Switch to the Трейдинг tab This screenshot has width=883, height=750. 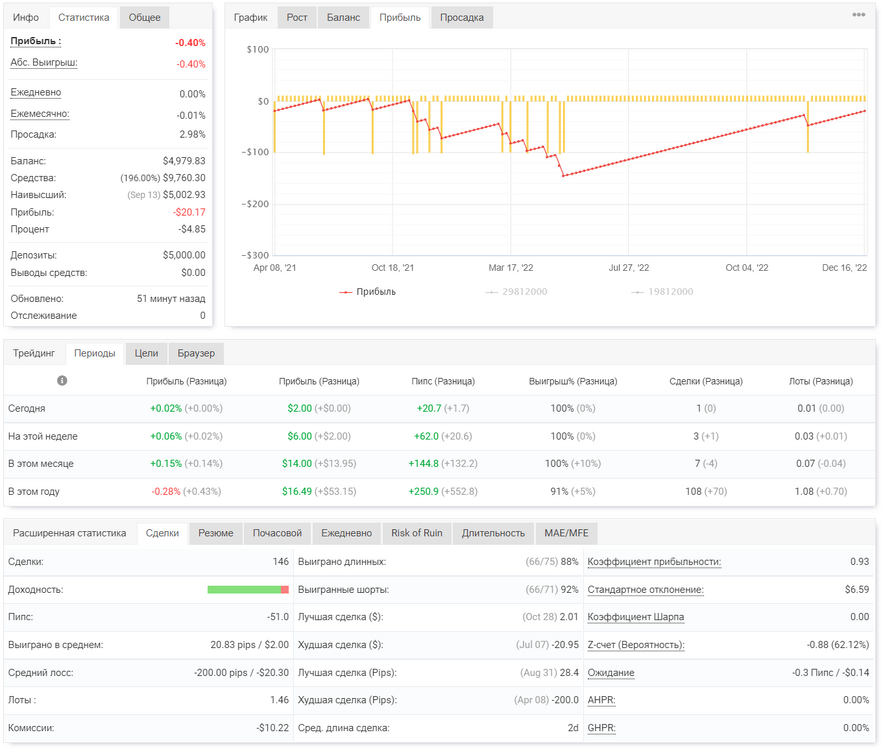[34, 354]
